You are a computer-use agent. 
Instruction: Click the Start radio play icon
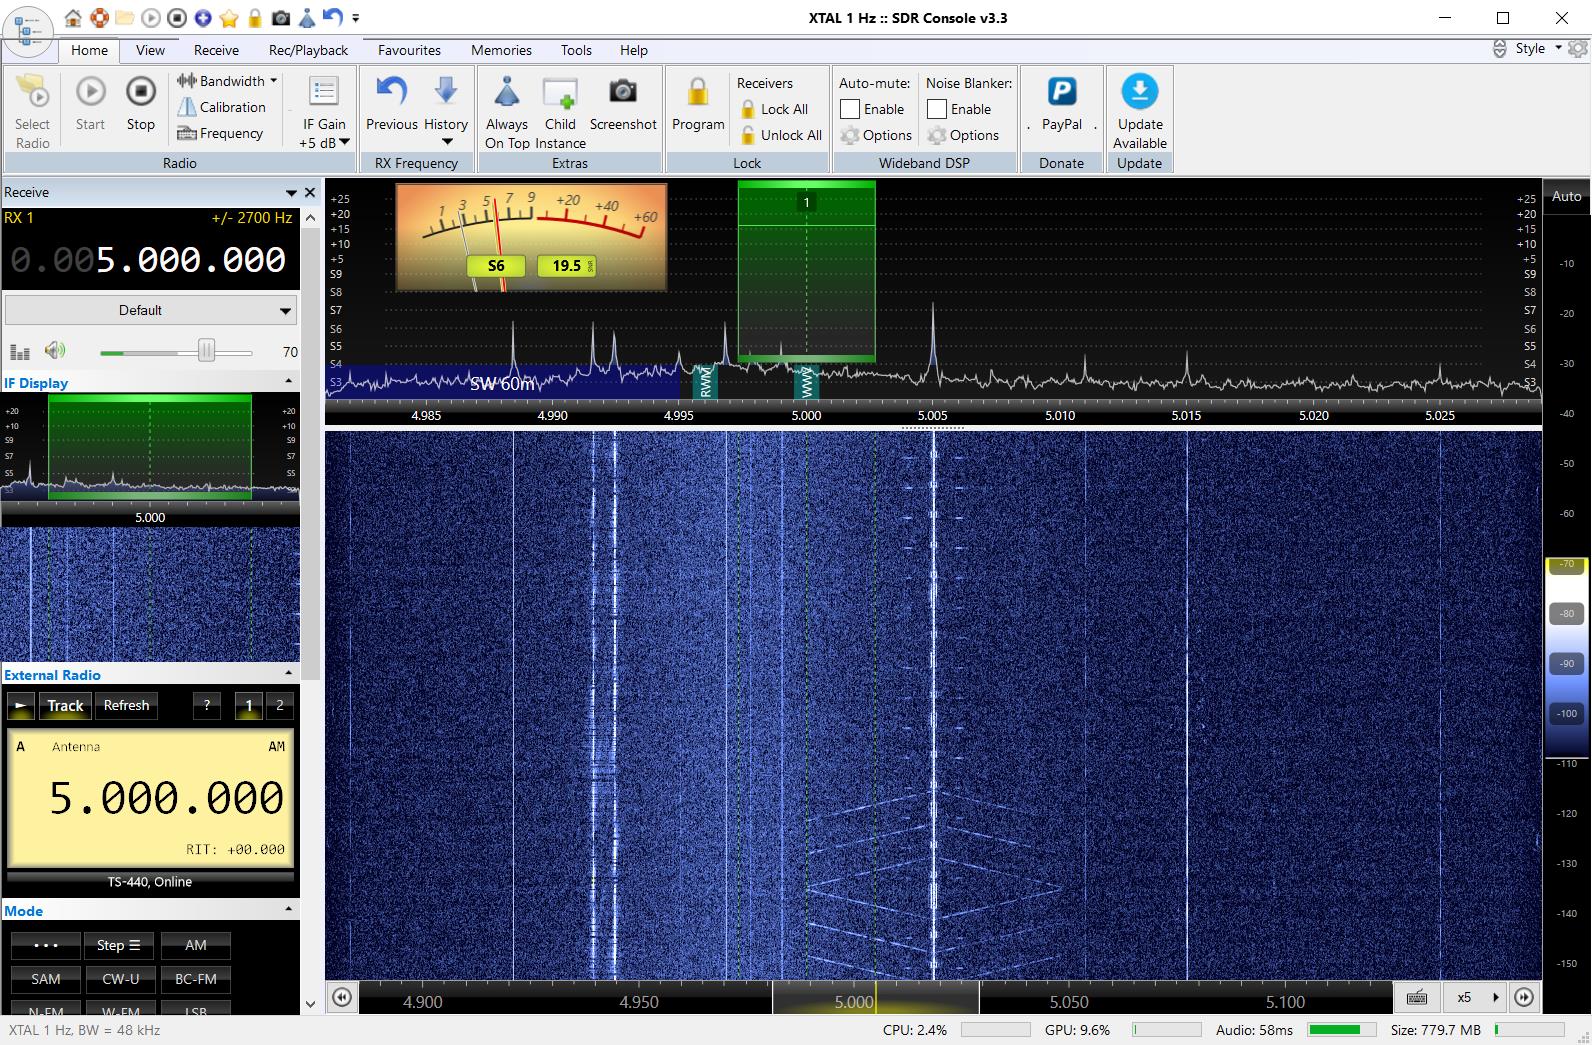tap(90, 92)
